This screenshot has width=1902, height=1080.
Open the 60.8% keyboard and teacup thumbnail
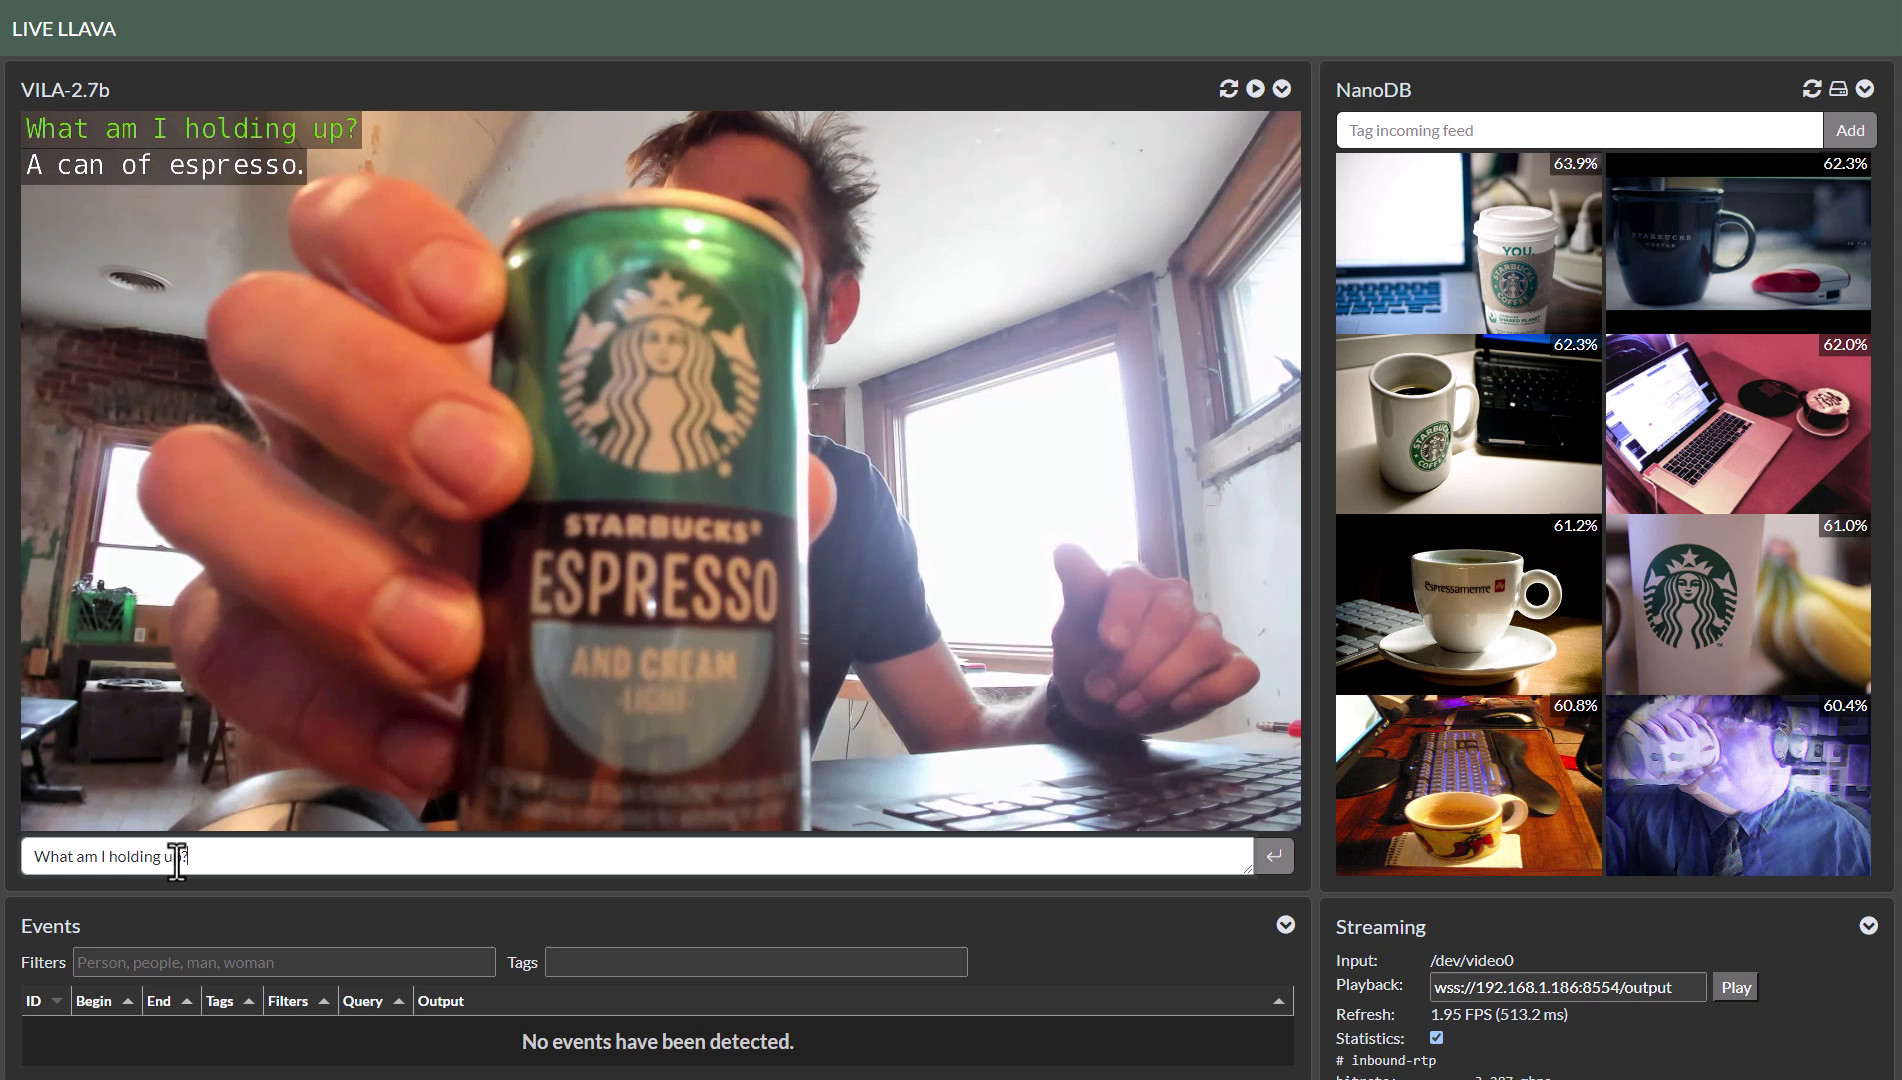[x=1469, y=786]
